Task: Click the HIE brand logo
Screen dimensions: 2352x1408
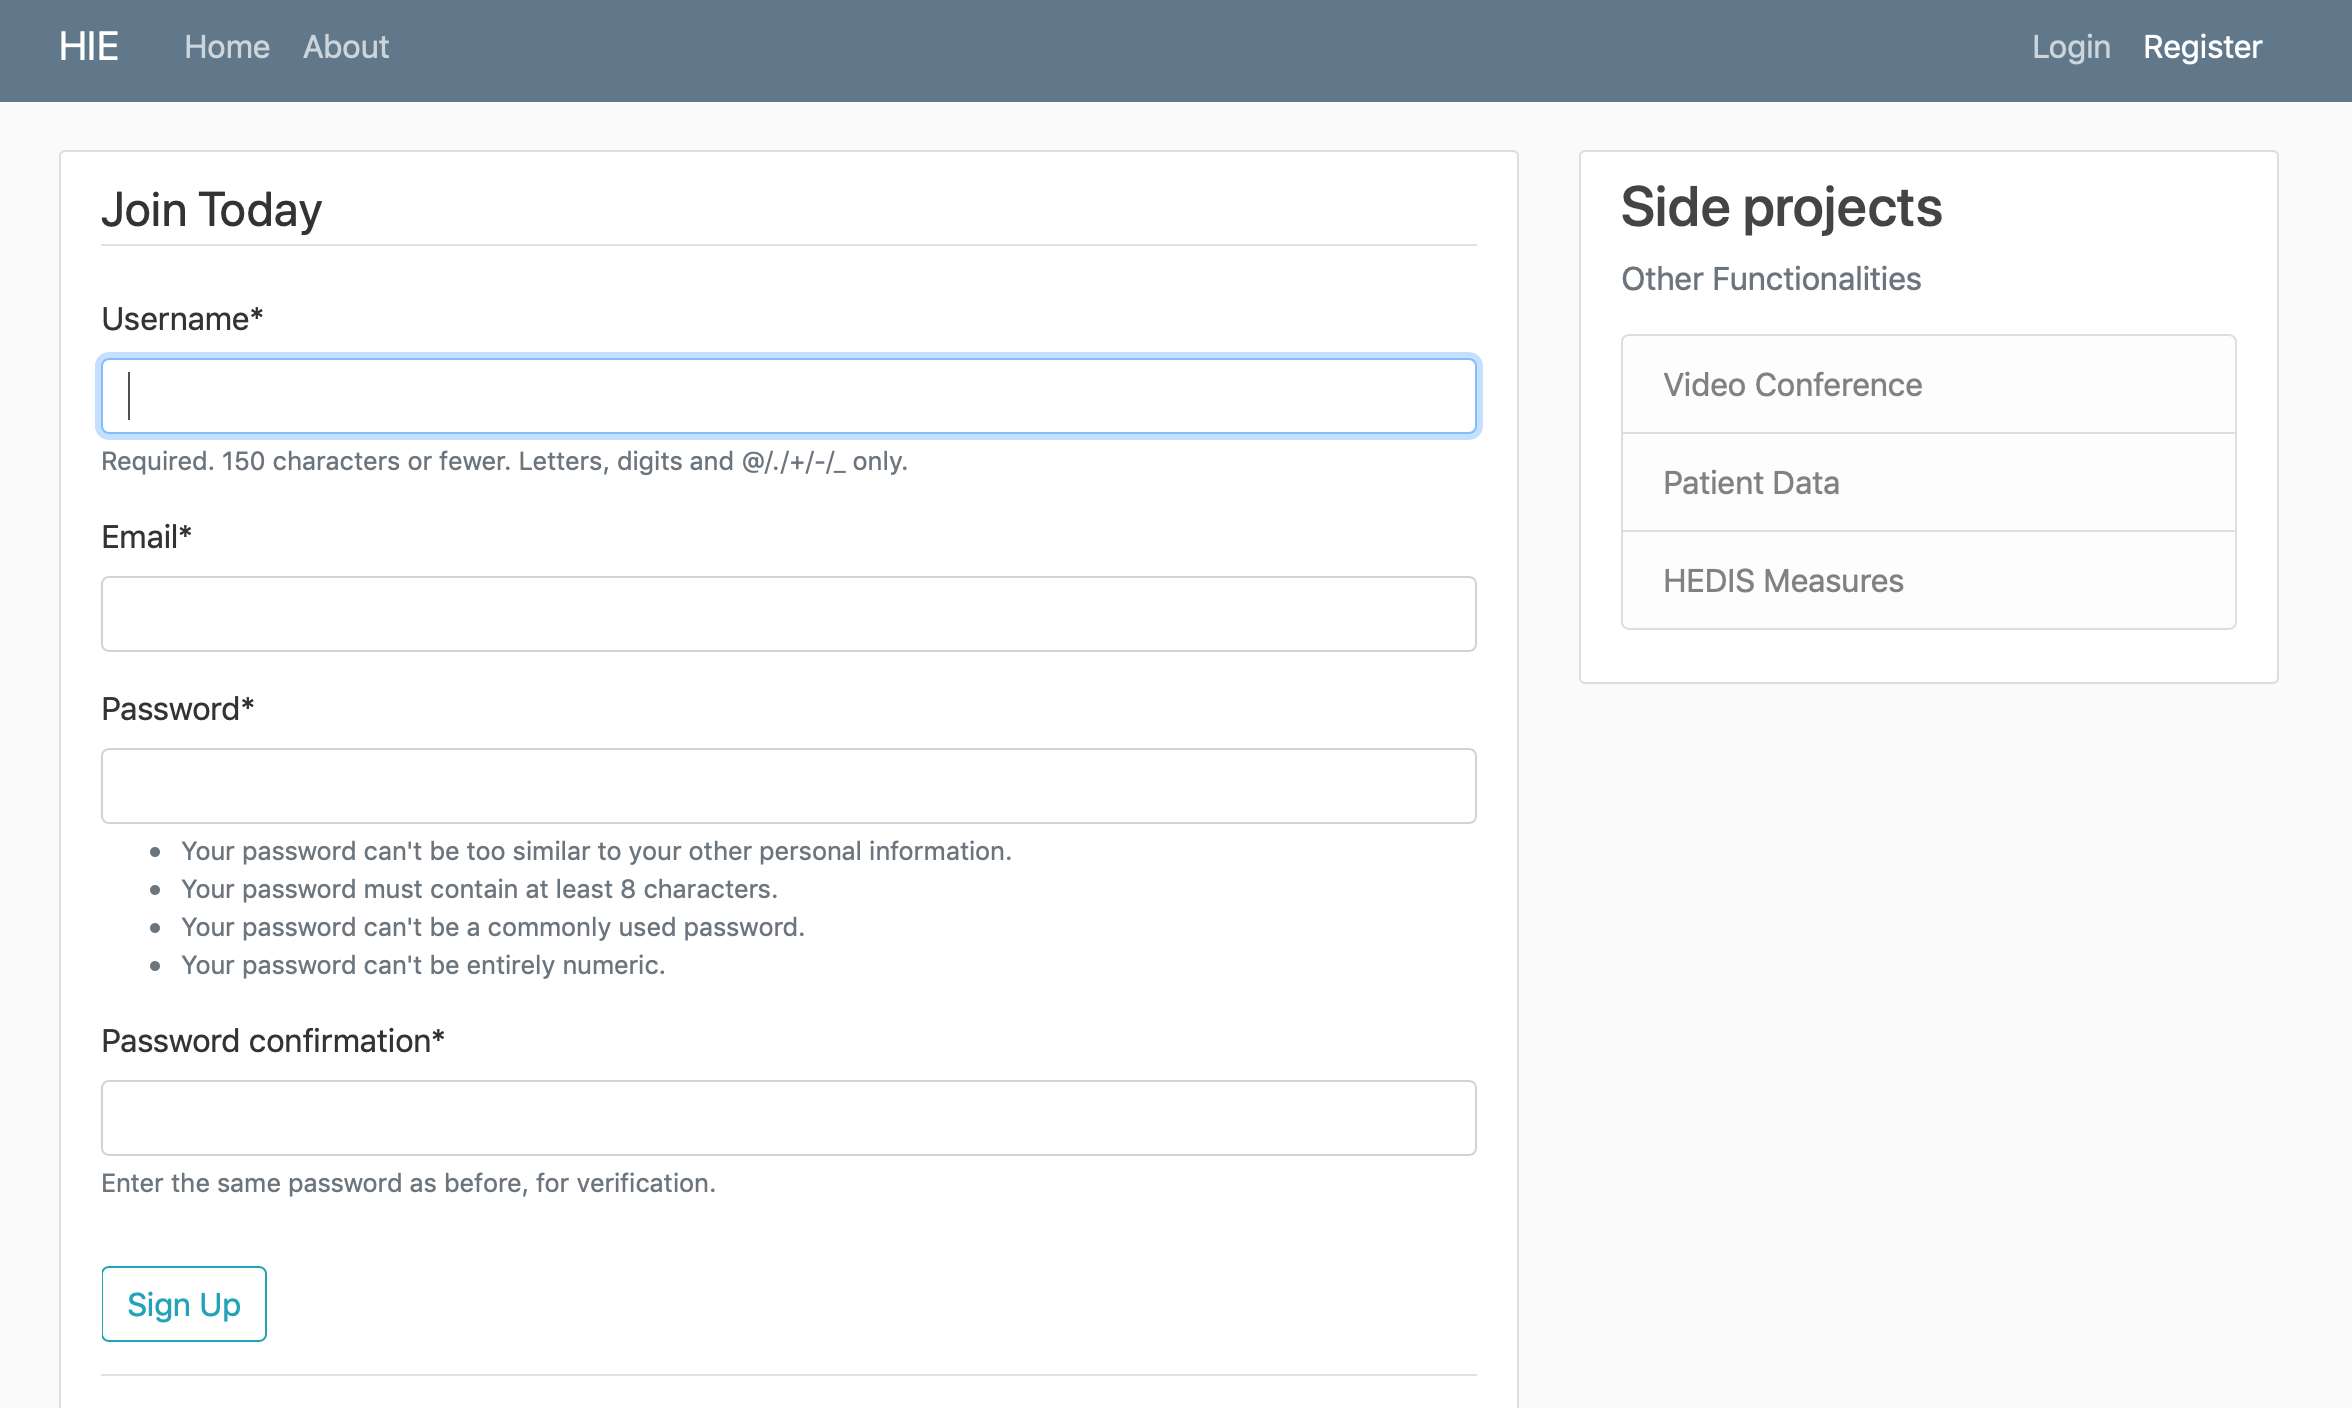Action: (88, 47)
